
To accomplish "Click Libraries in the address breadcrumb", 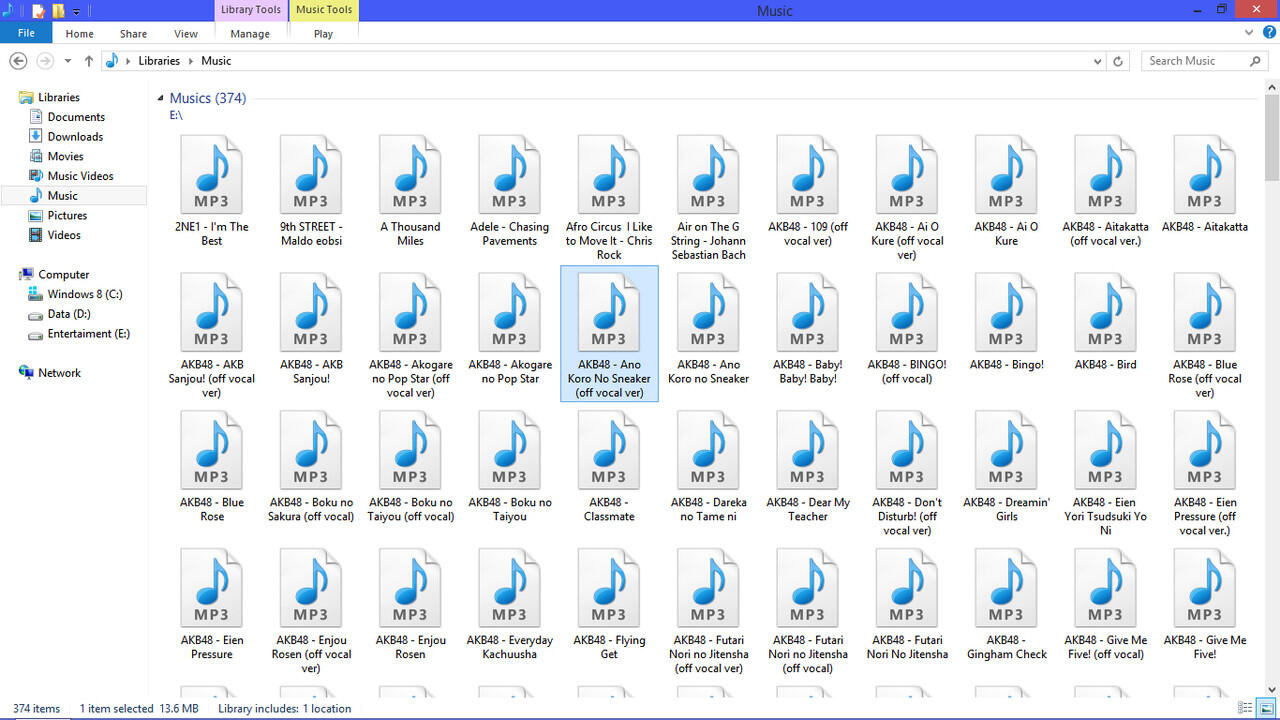I will [159, 61].
